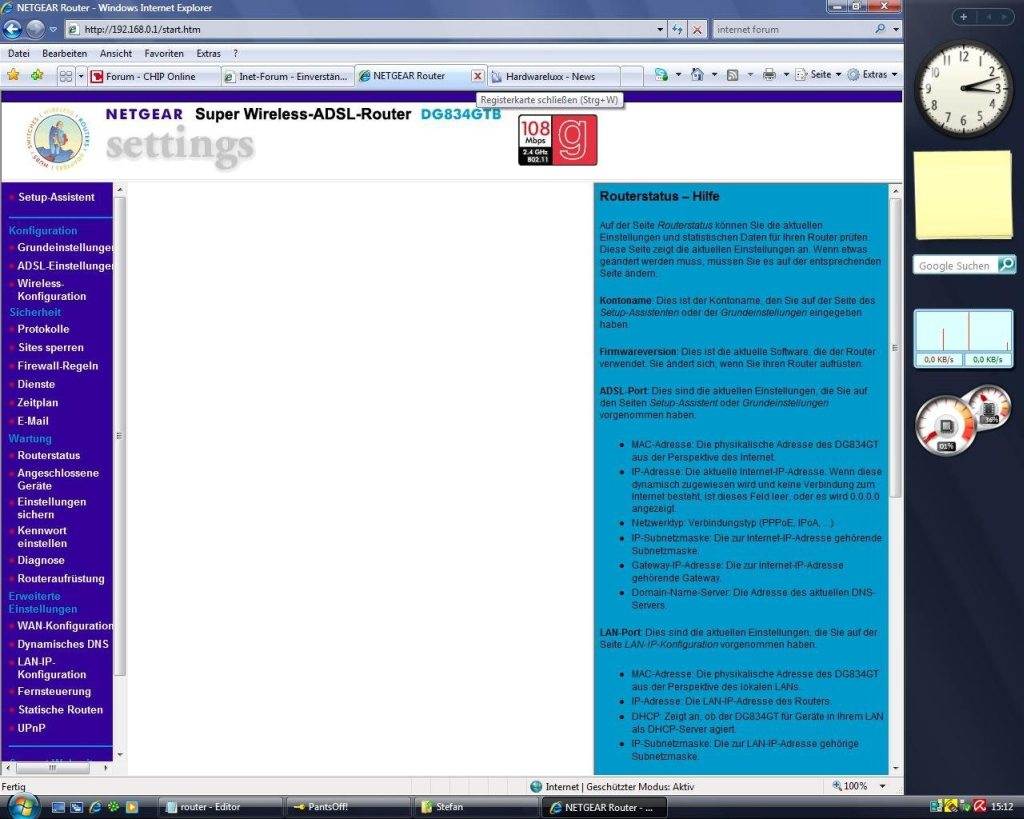This screenshot has height=819, width=1024.
Task: Open the Print dropdown arrow
Action: click(786, 74)
